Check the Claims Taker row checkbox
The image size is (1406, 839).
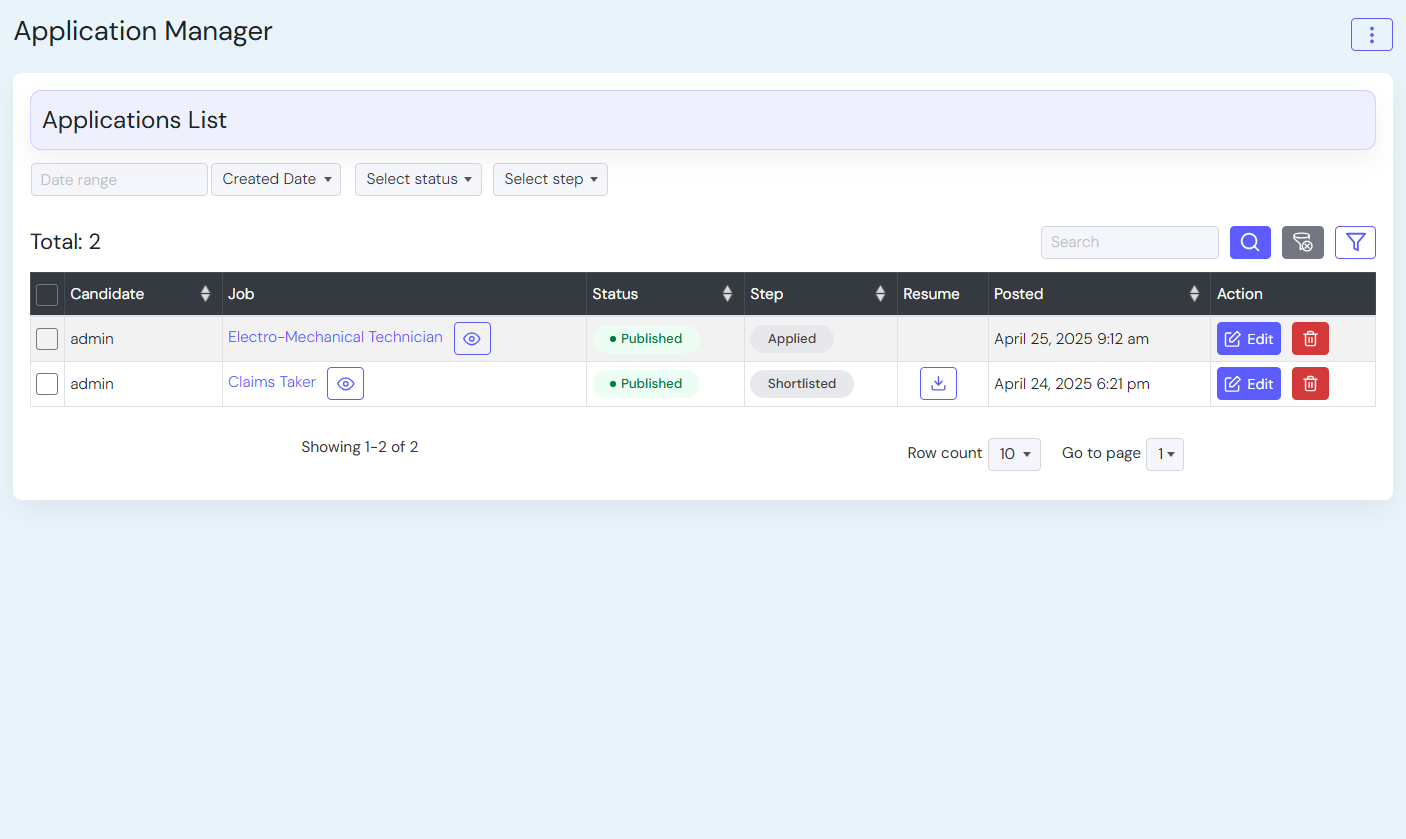(x=47, y=384)
